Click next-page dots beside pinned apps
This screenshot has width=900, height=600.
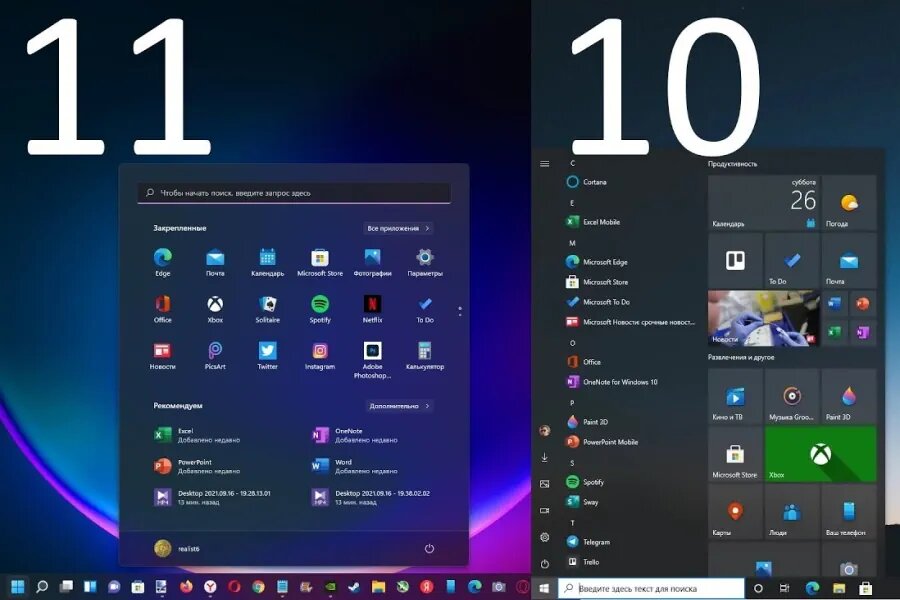point(460,311)
